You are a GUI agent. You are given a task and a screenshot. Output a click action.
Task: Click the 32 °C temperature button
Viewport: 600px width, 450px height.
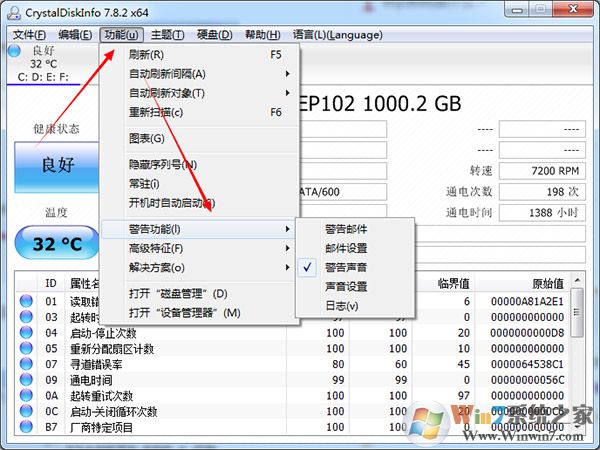[57, 243]
